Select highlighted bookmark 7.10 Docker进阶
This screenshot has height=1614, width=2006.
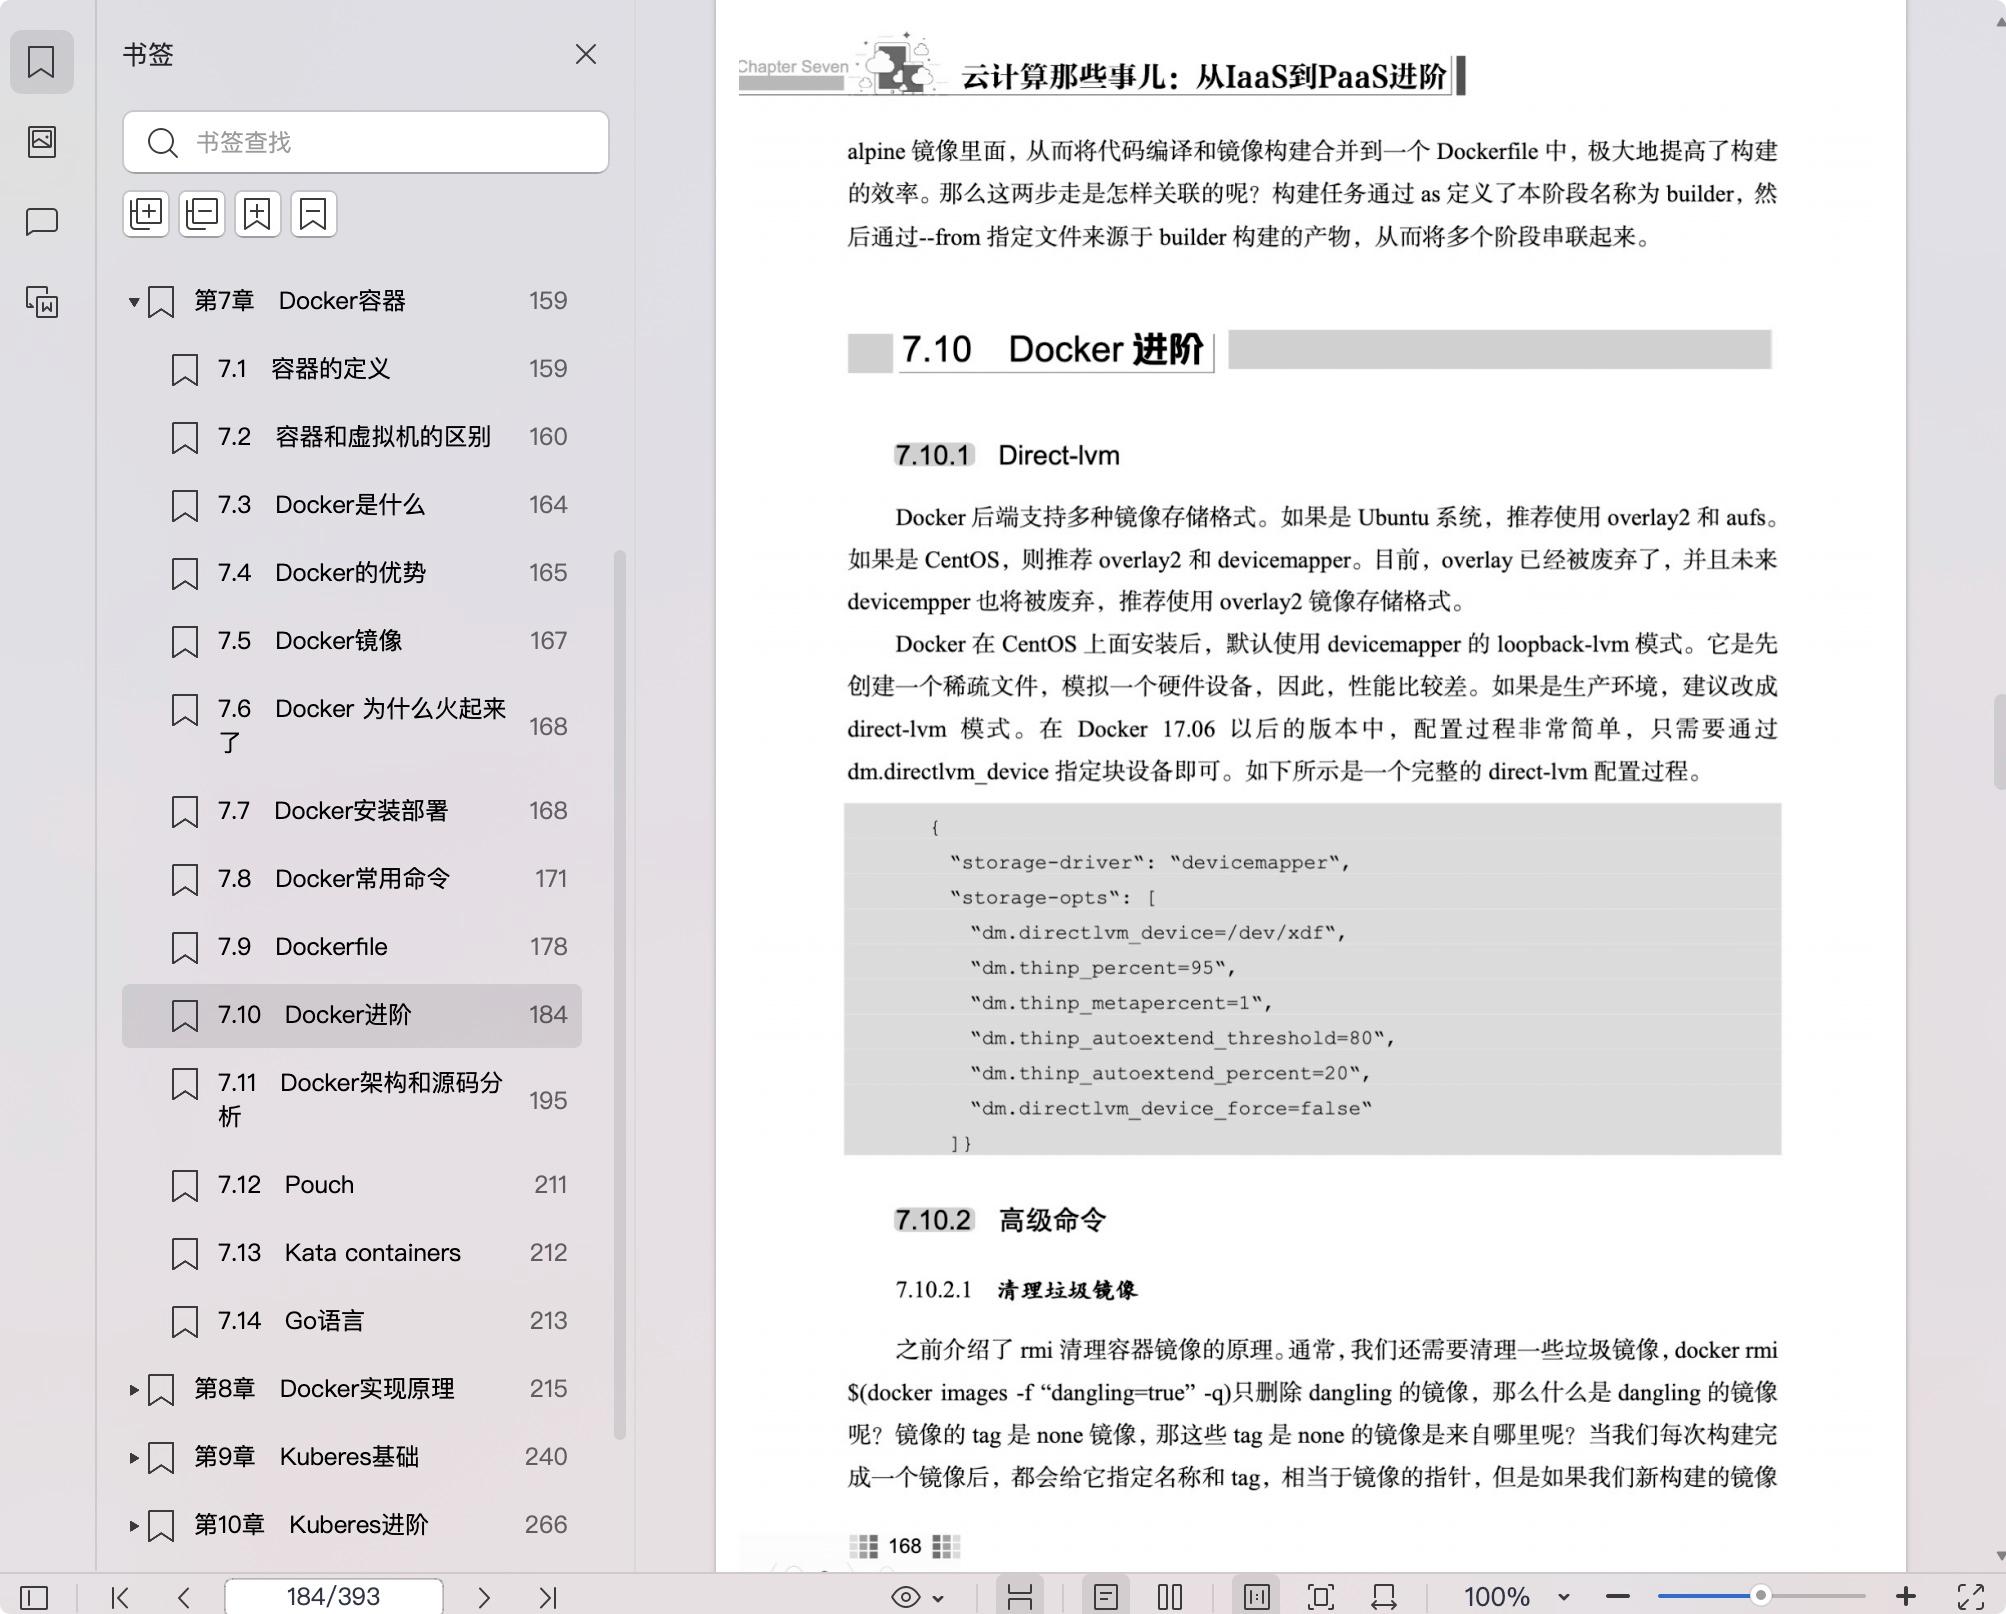[352, 1015]
